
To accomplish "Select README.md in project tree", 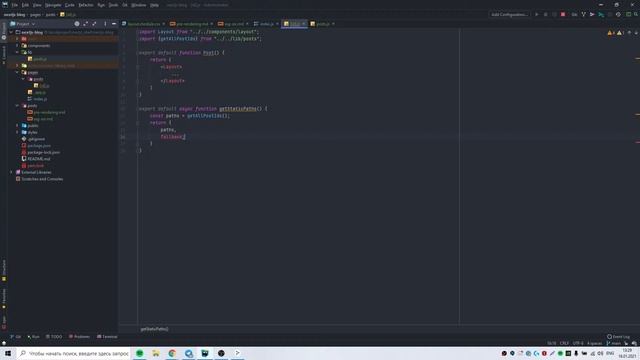I will [39, 159].
